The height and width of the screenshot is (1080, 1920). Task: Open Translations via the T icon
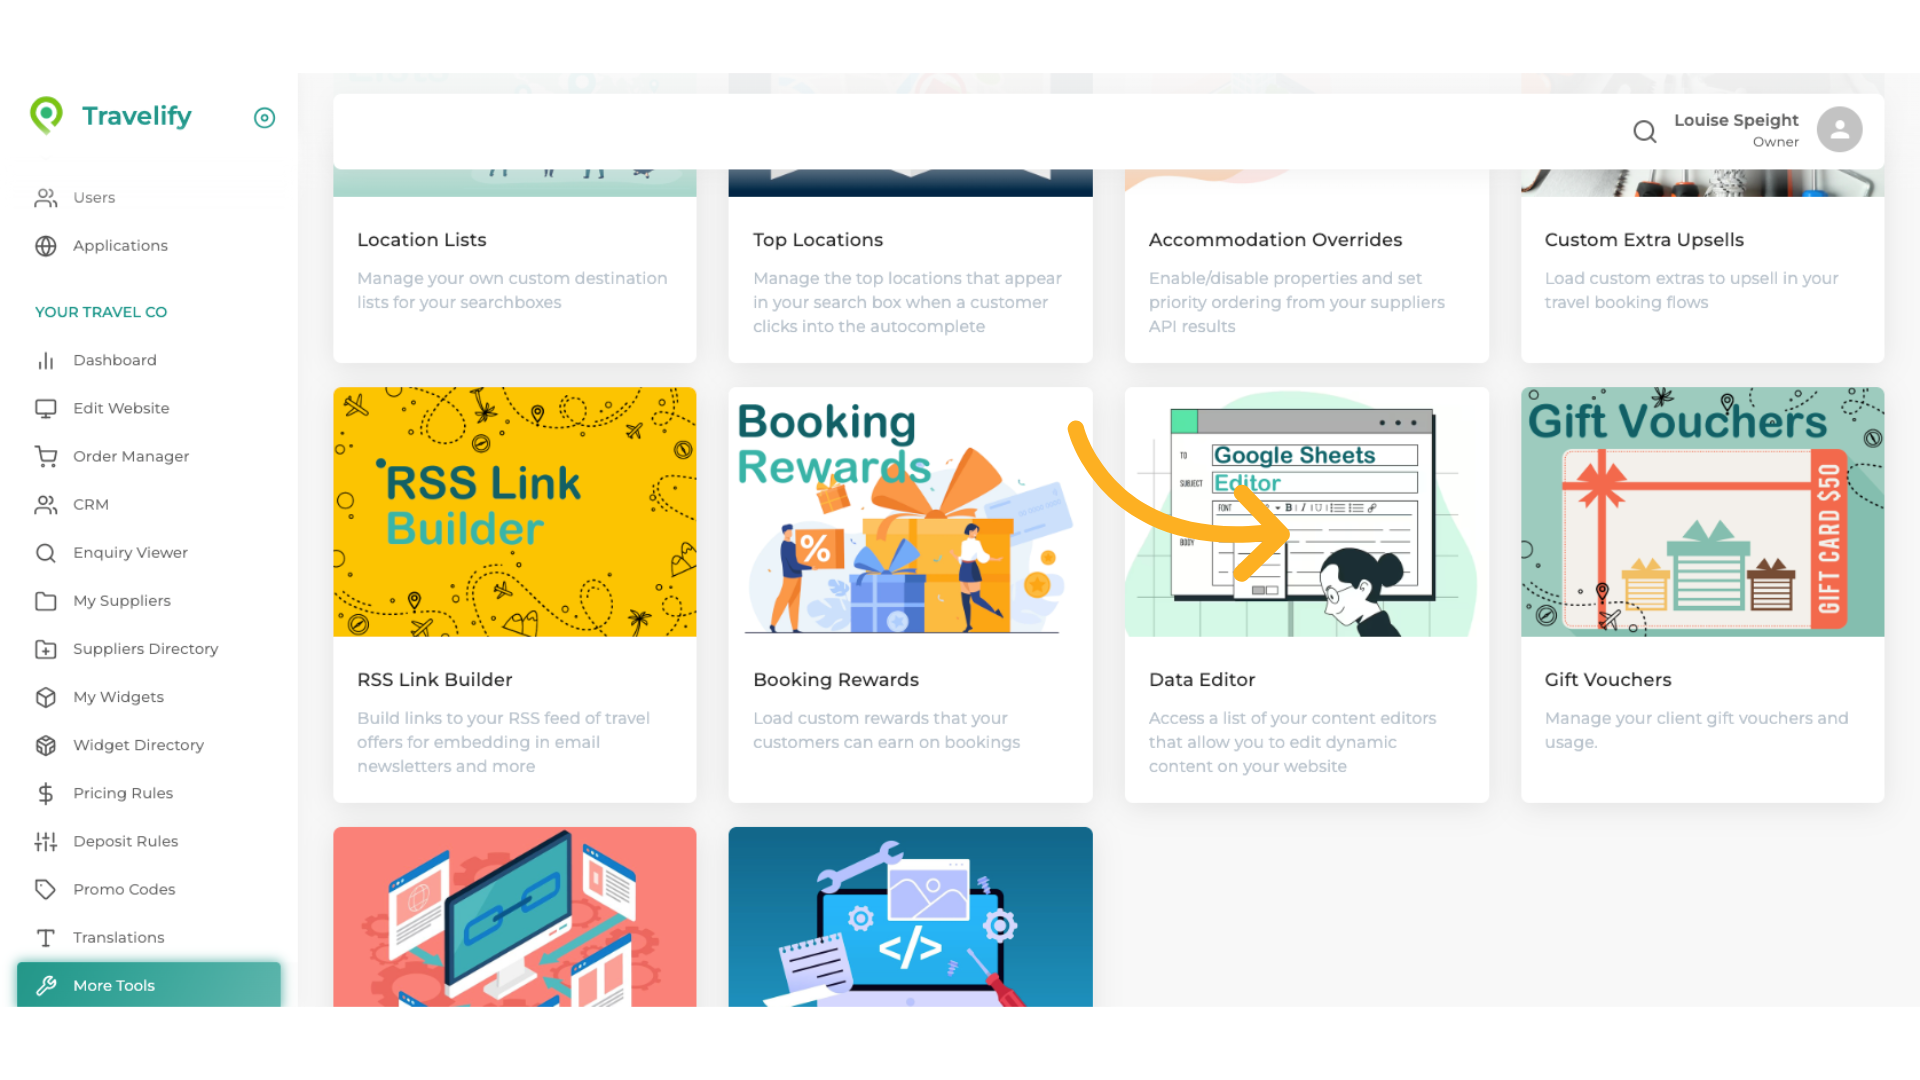point(46,937)
